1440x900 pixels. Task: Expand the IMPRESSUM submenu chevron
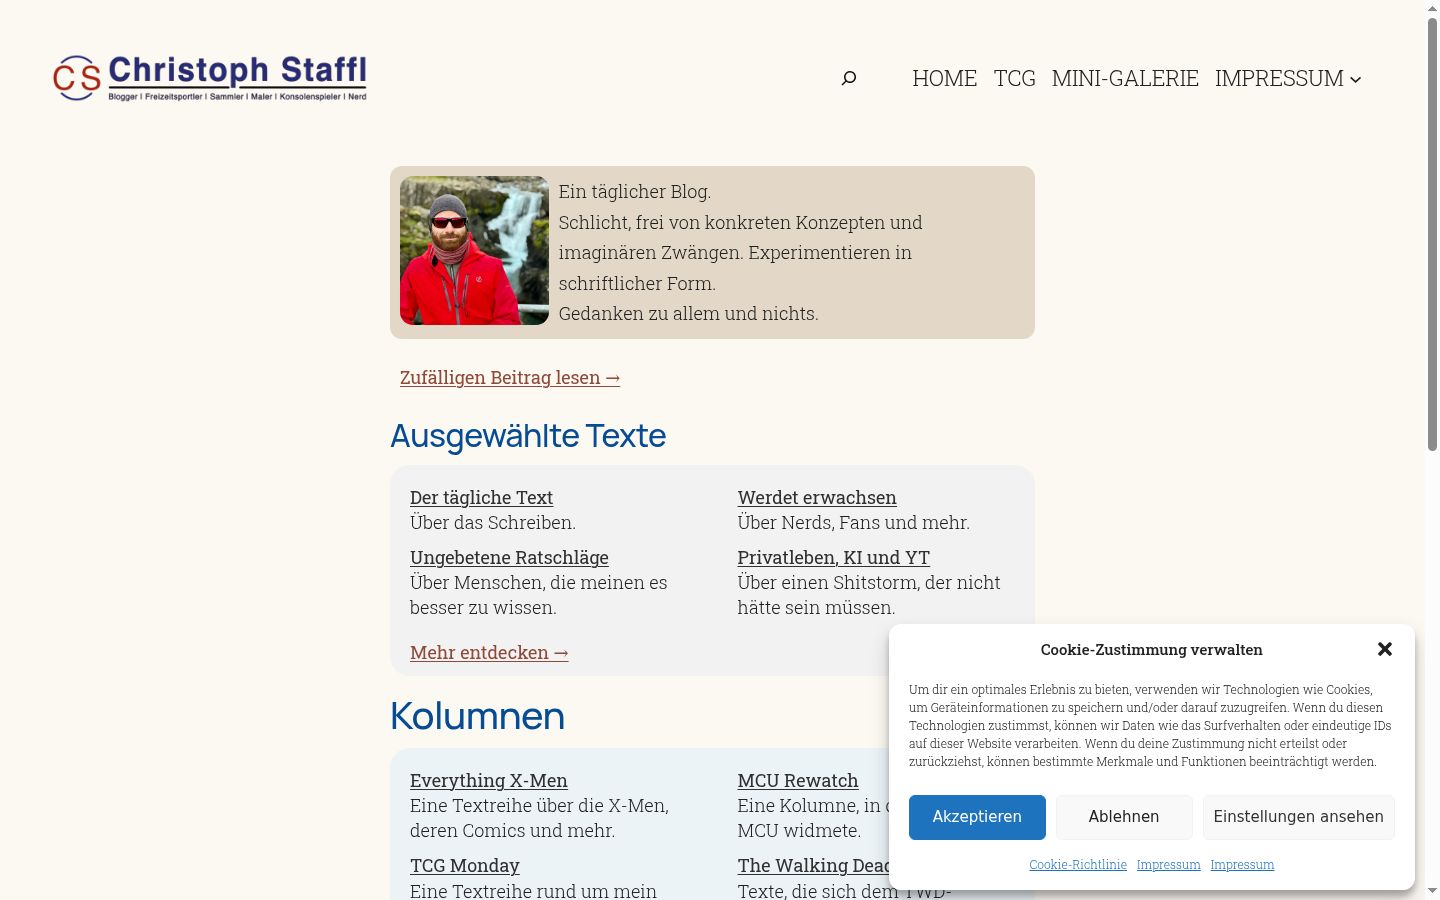tap(1356, 79)
